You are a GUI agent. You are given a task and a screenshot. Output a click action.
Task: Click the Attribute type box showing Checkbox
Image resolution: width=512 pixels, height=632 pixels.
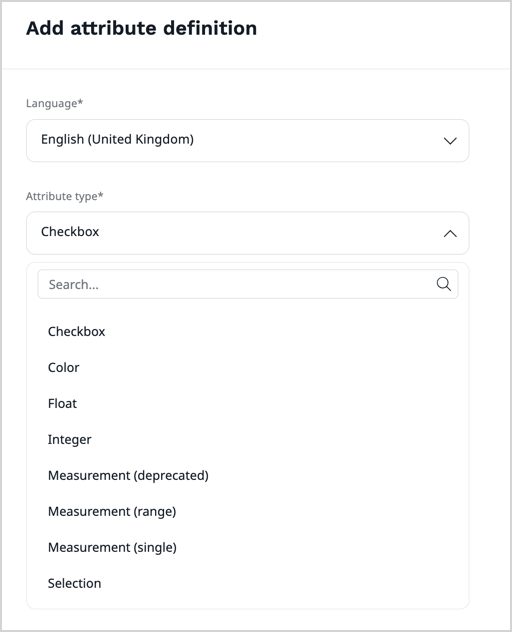tap(248, 233)
